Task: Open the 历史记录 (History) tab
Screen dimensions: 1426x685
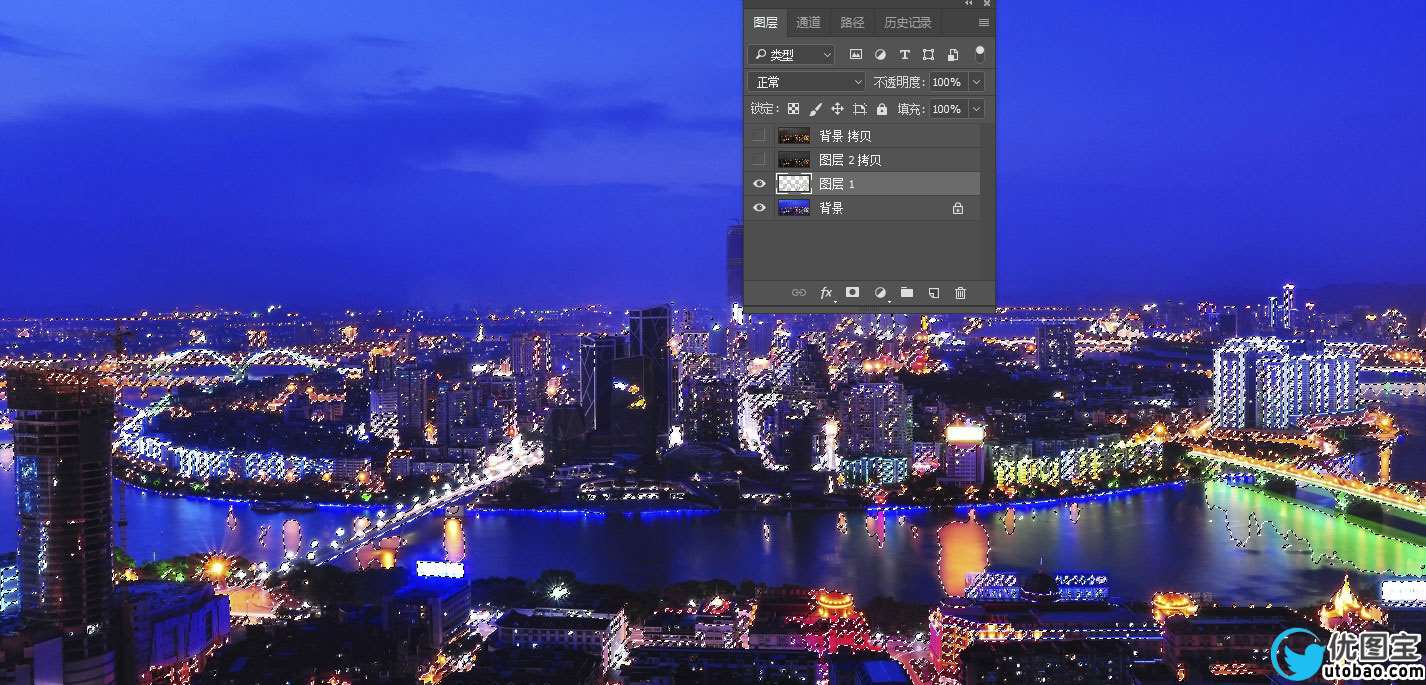Action: (907, 22)
